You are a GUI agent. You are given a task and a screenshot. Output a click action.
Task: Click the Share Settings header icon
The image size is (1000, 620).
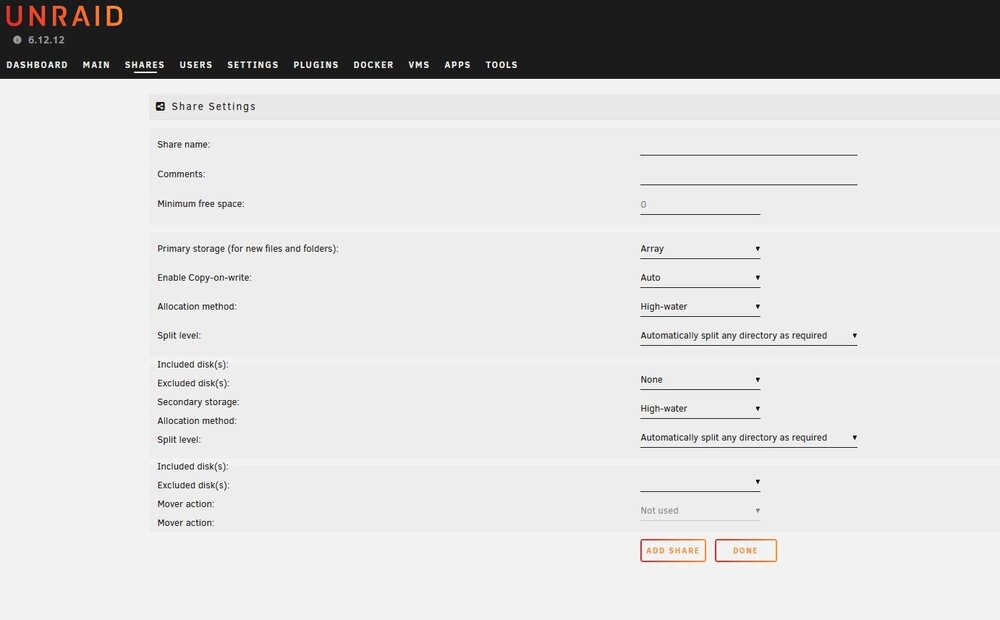click(160, 107)
